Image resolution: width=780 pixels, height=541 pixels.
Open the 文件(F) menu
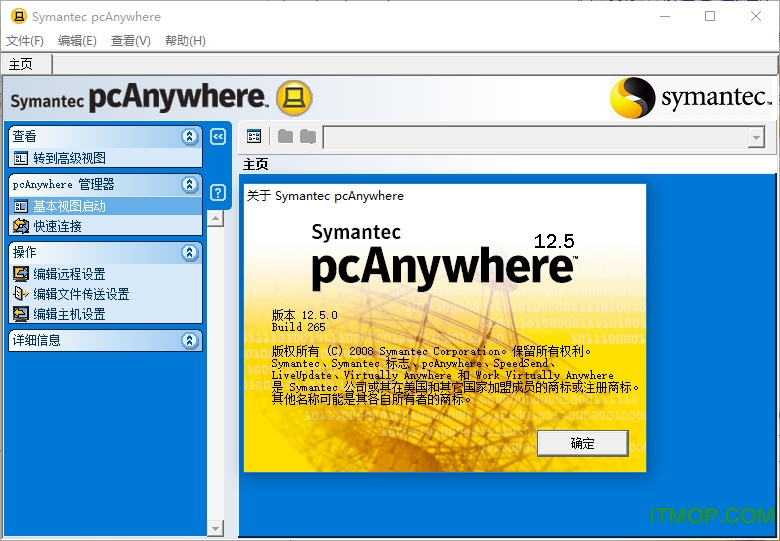(x=25, y=40)
